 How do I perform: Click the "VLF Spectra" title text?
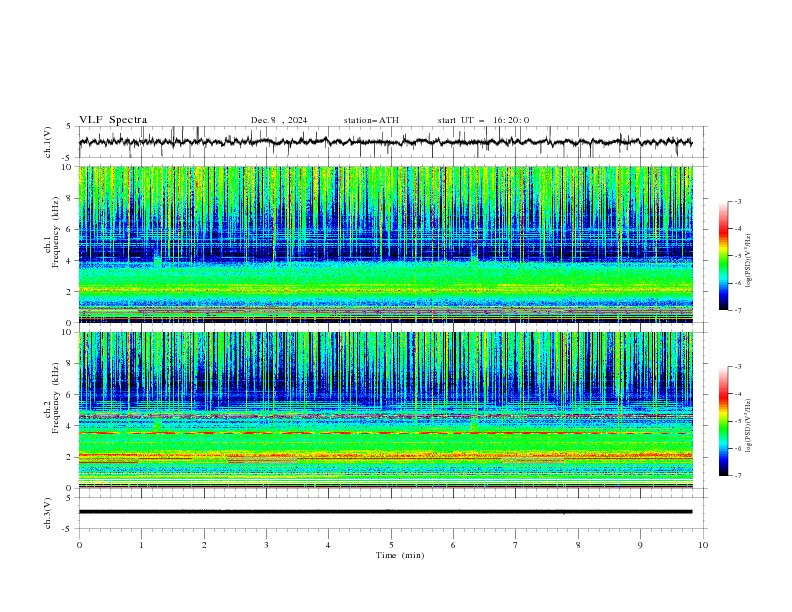point(113,120)
